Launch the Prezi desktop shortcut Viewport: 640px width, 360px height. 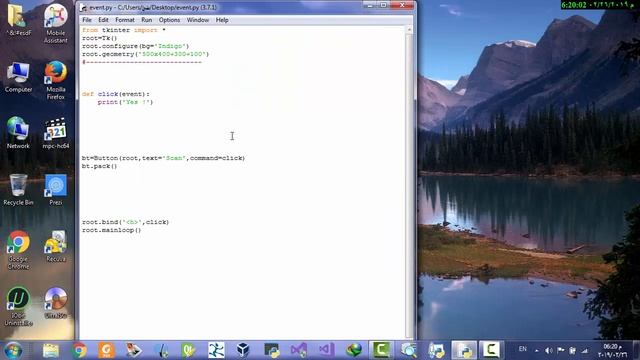pyautogui.click(x=56, y=189)
